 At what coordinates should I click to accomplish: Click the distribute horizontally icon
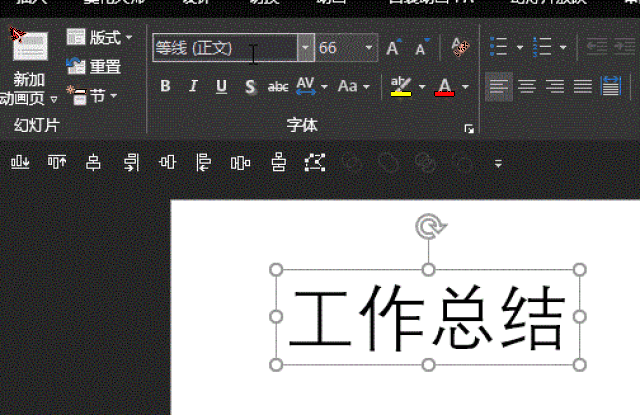click(240, 163)
